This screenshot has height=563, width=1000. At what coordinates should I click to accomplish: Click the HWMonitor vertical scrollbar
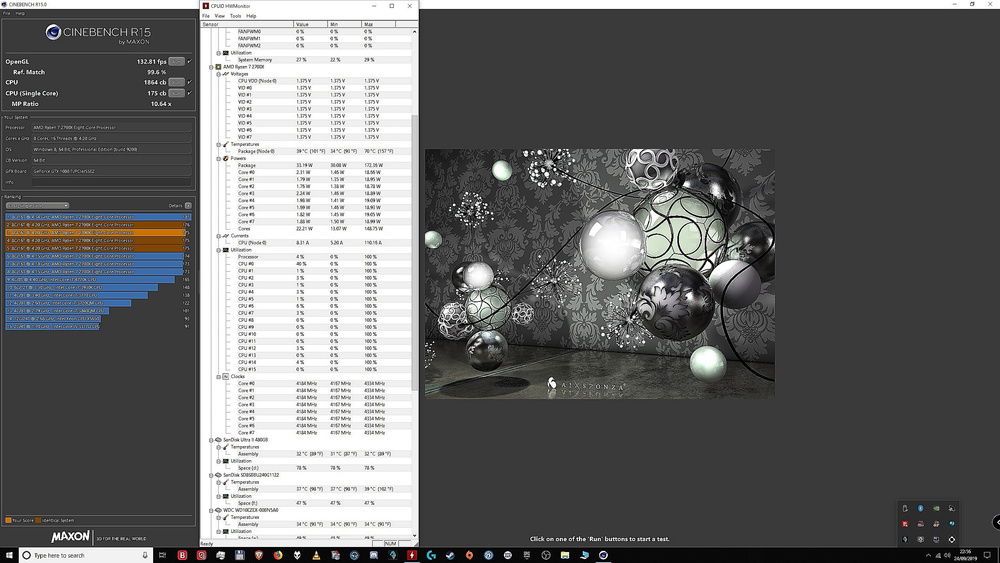pyautogui.click(x=415, y=252)
